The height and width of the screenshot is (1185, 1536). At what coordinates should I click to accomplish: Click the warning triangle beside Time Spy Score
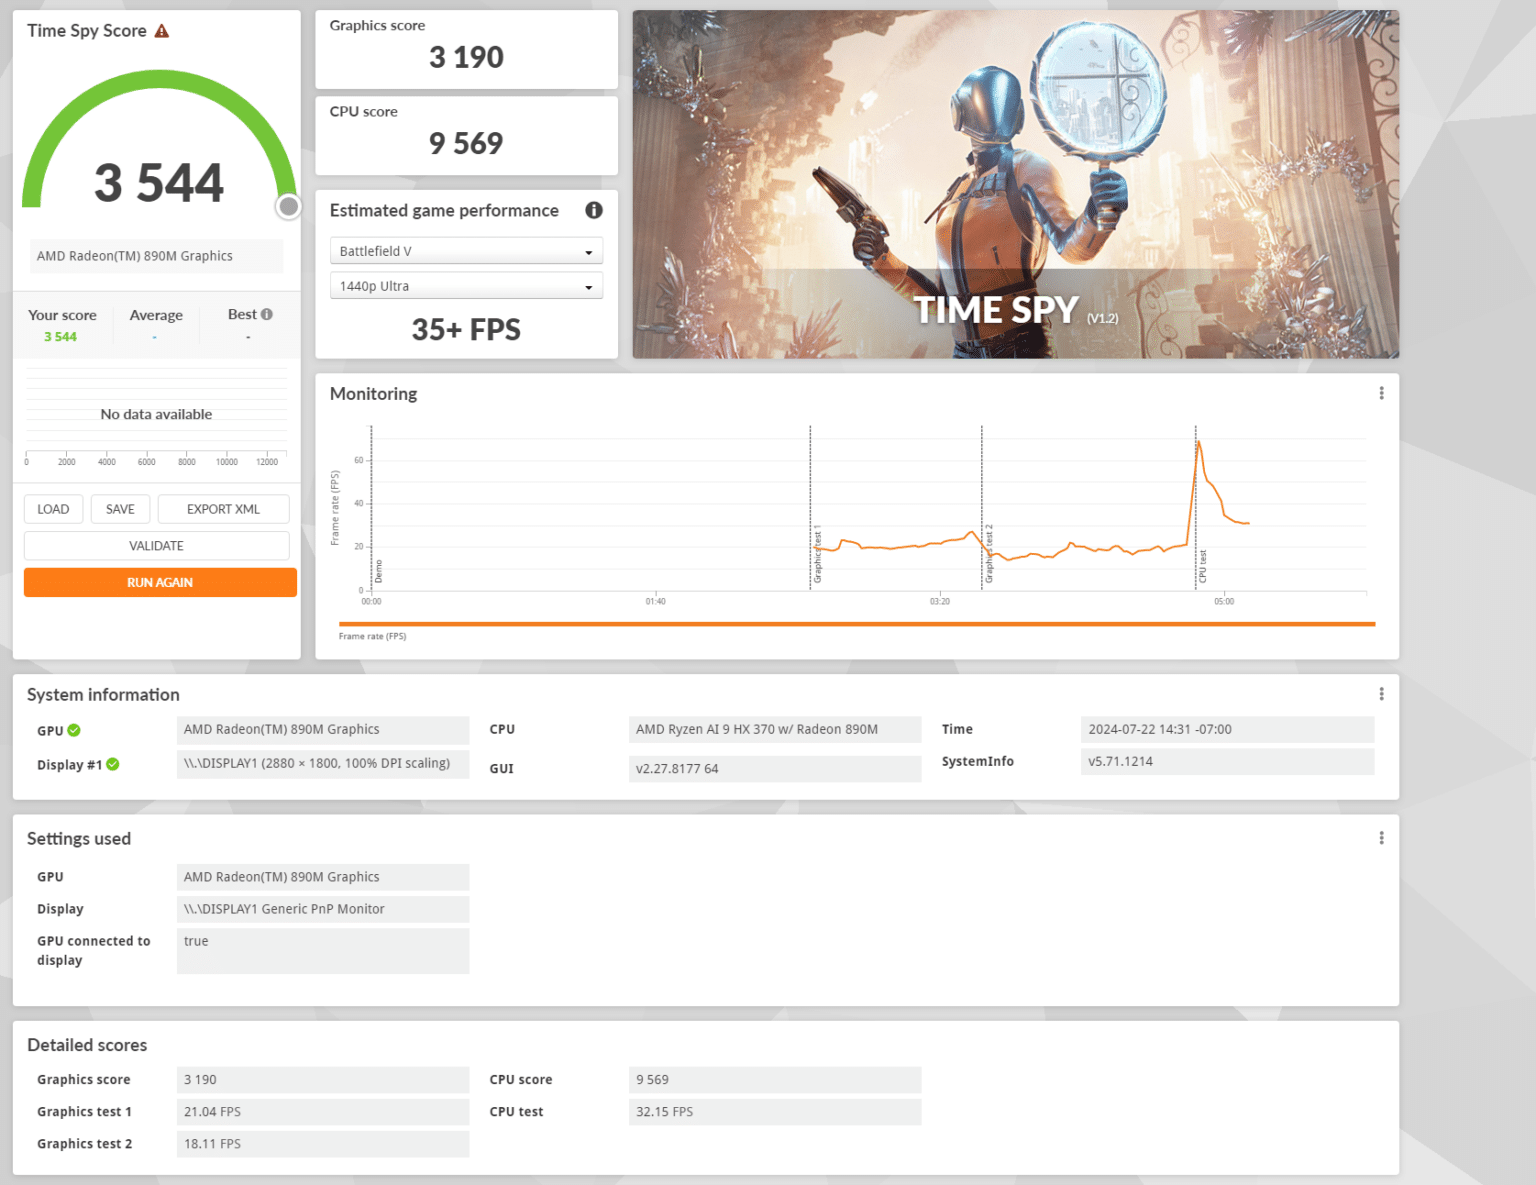tap(162, 31)
